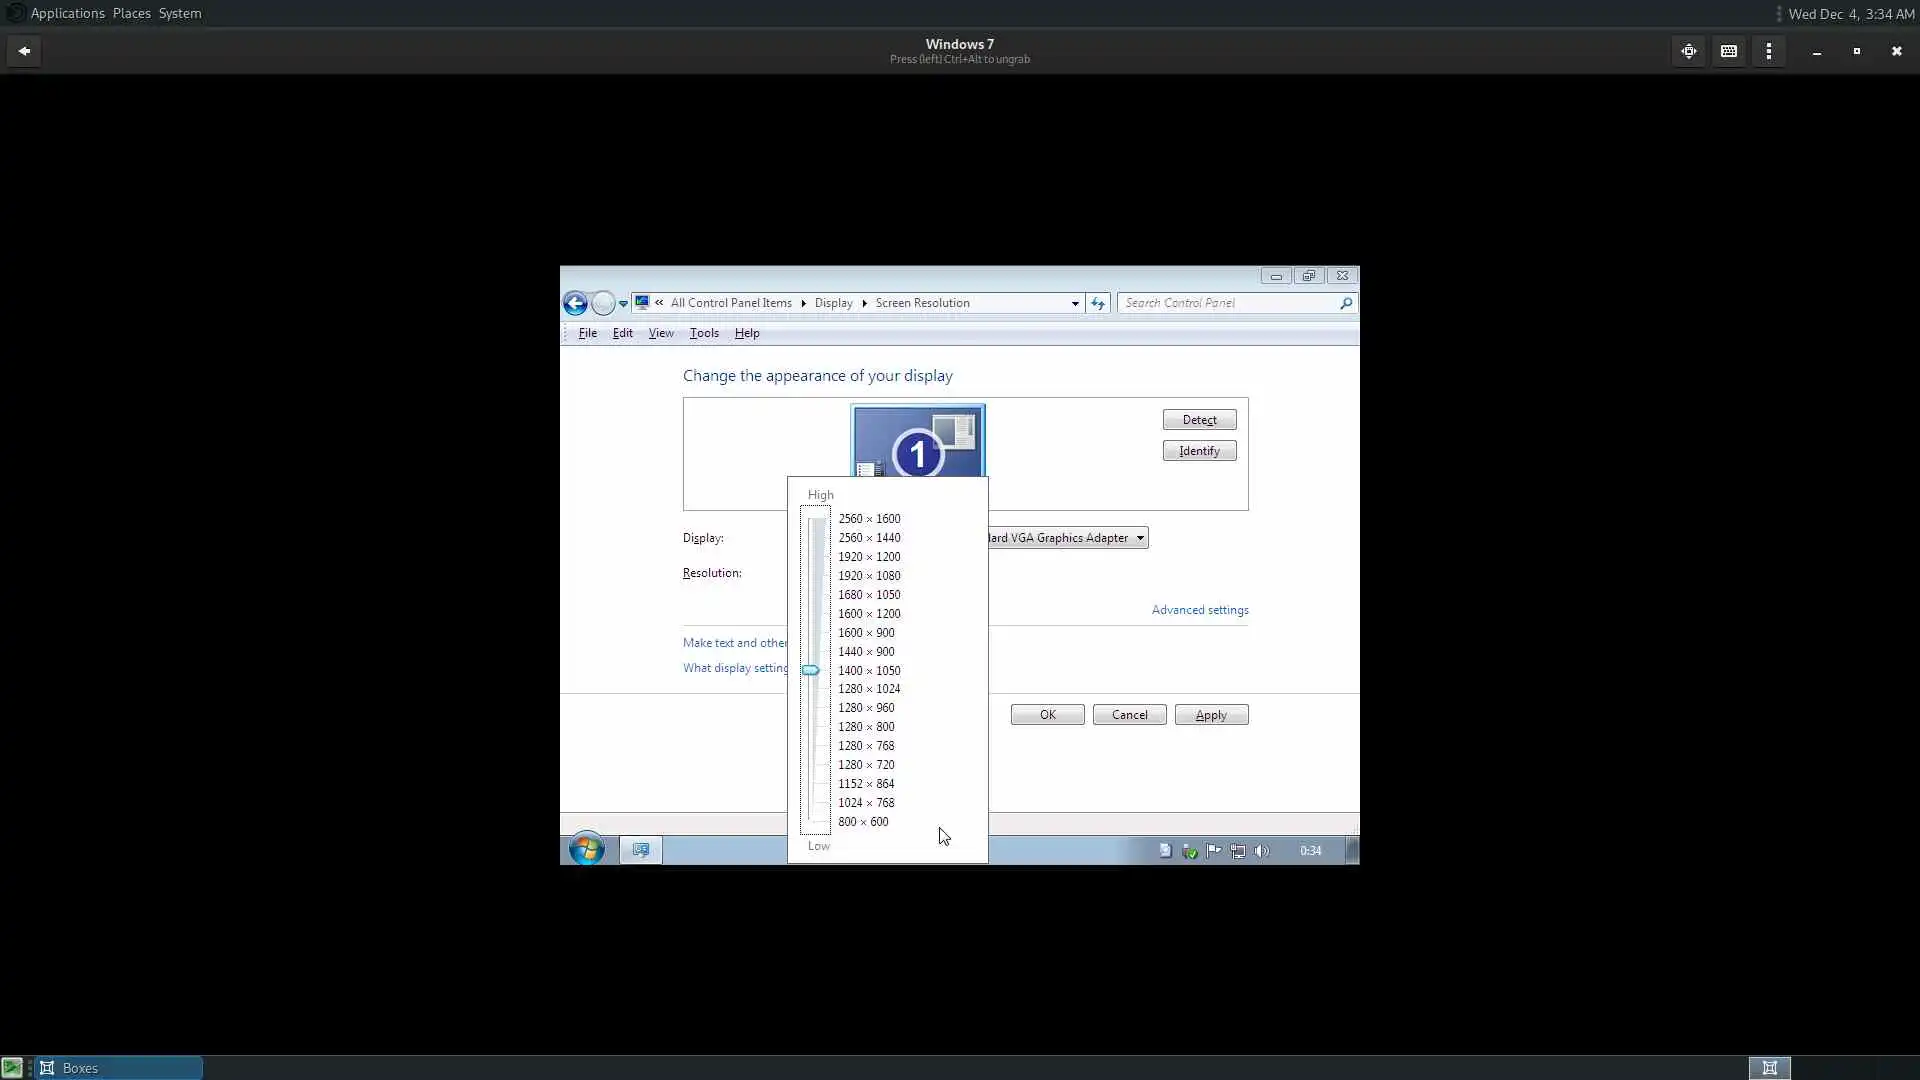Viewport: 1920px width, 1080px height.
Task: Expand the VGA Graphics Adapter display dropdown
Action: [1139, 538]
